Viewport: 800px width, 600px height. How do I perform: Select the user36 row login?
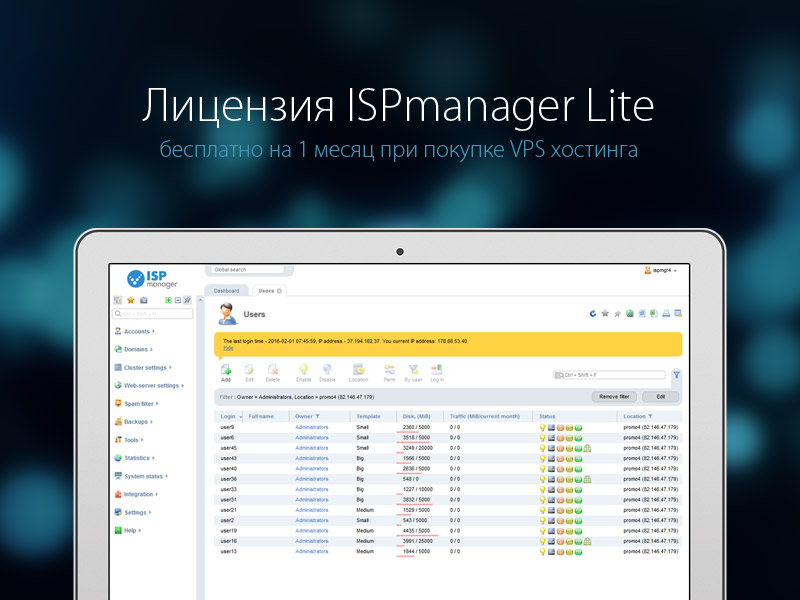[228, 479]
